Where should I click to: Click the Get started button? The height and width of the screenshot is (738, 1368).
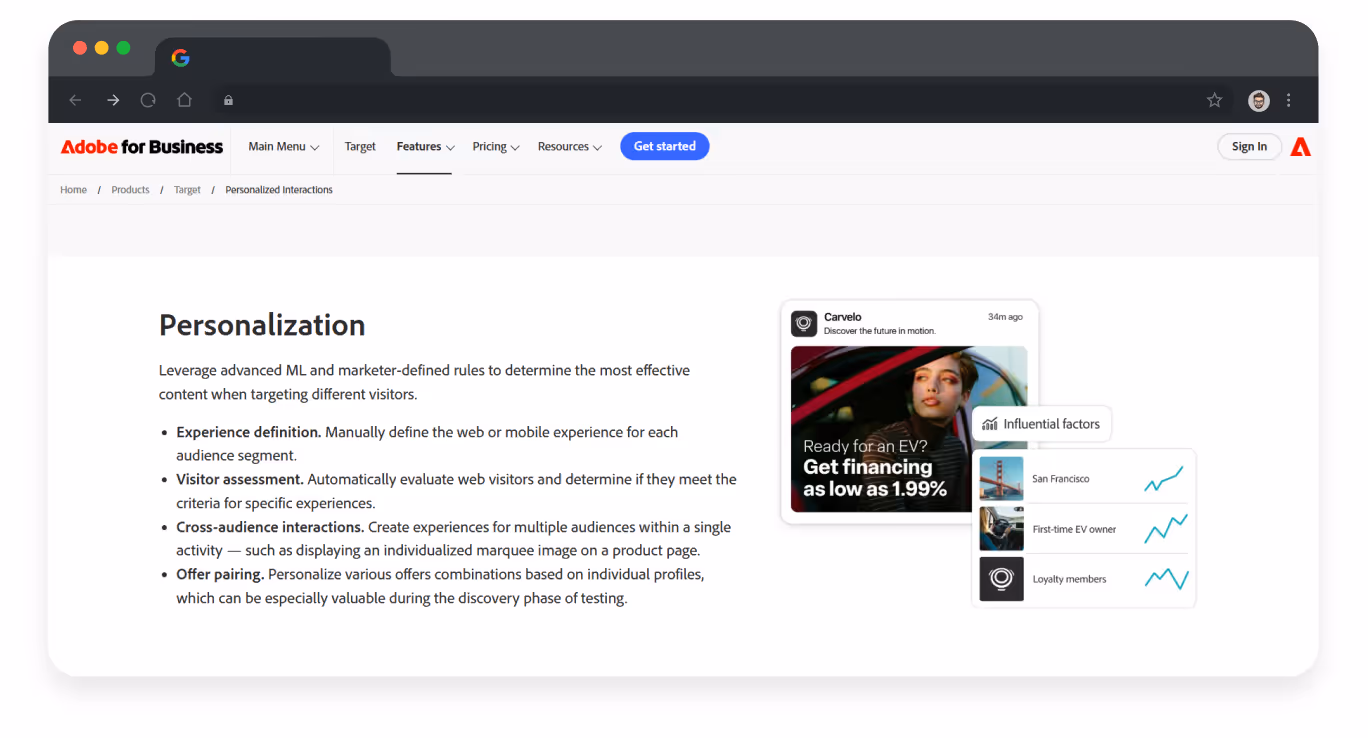pos(665,146)
